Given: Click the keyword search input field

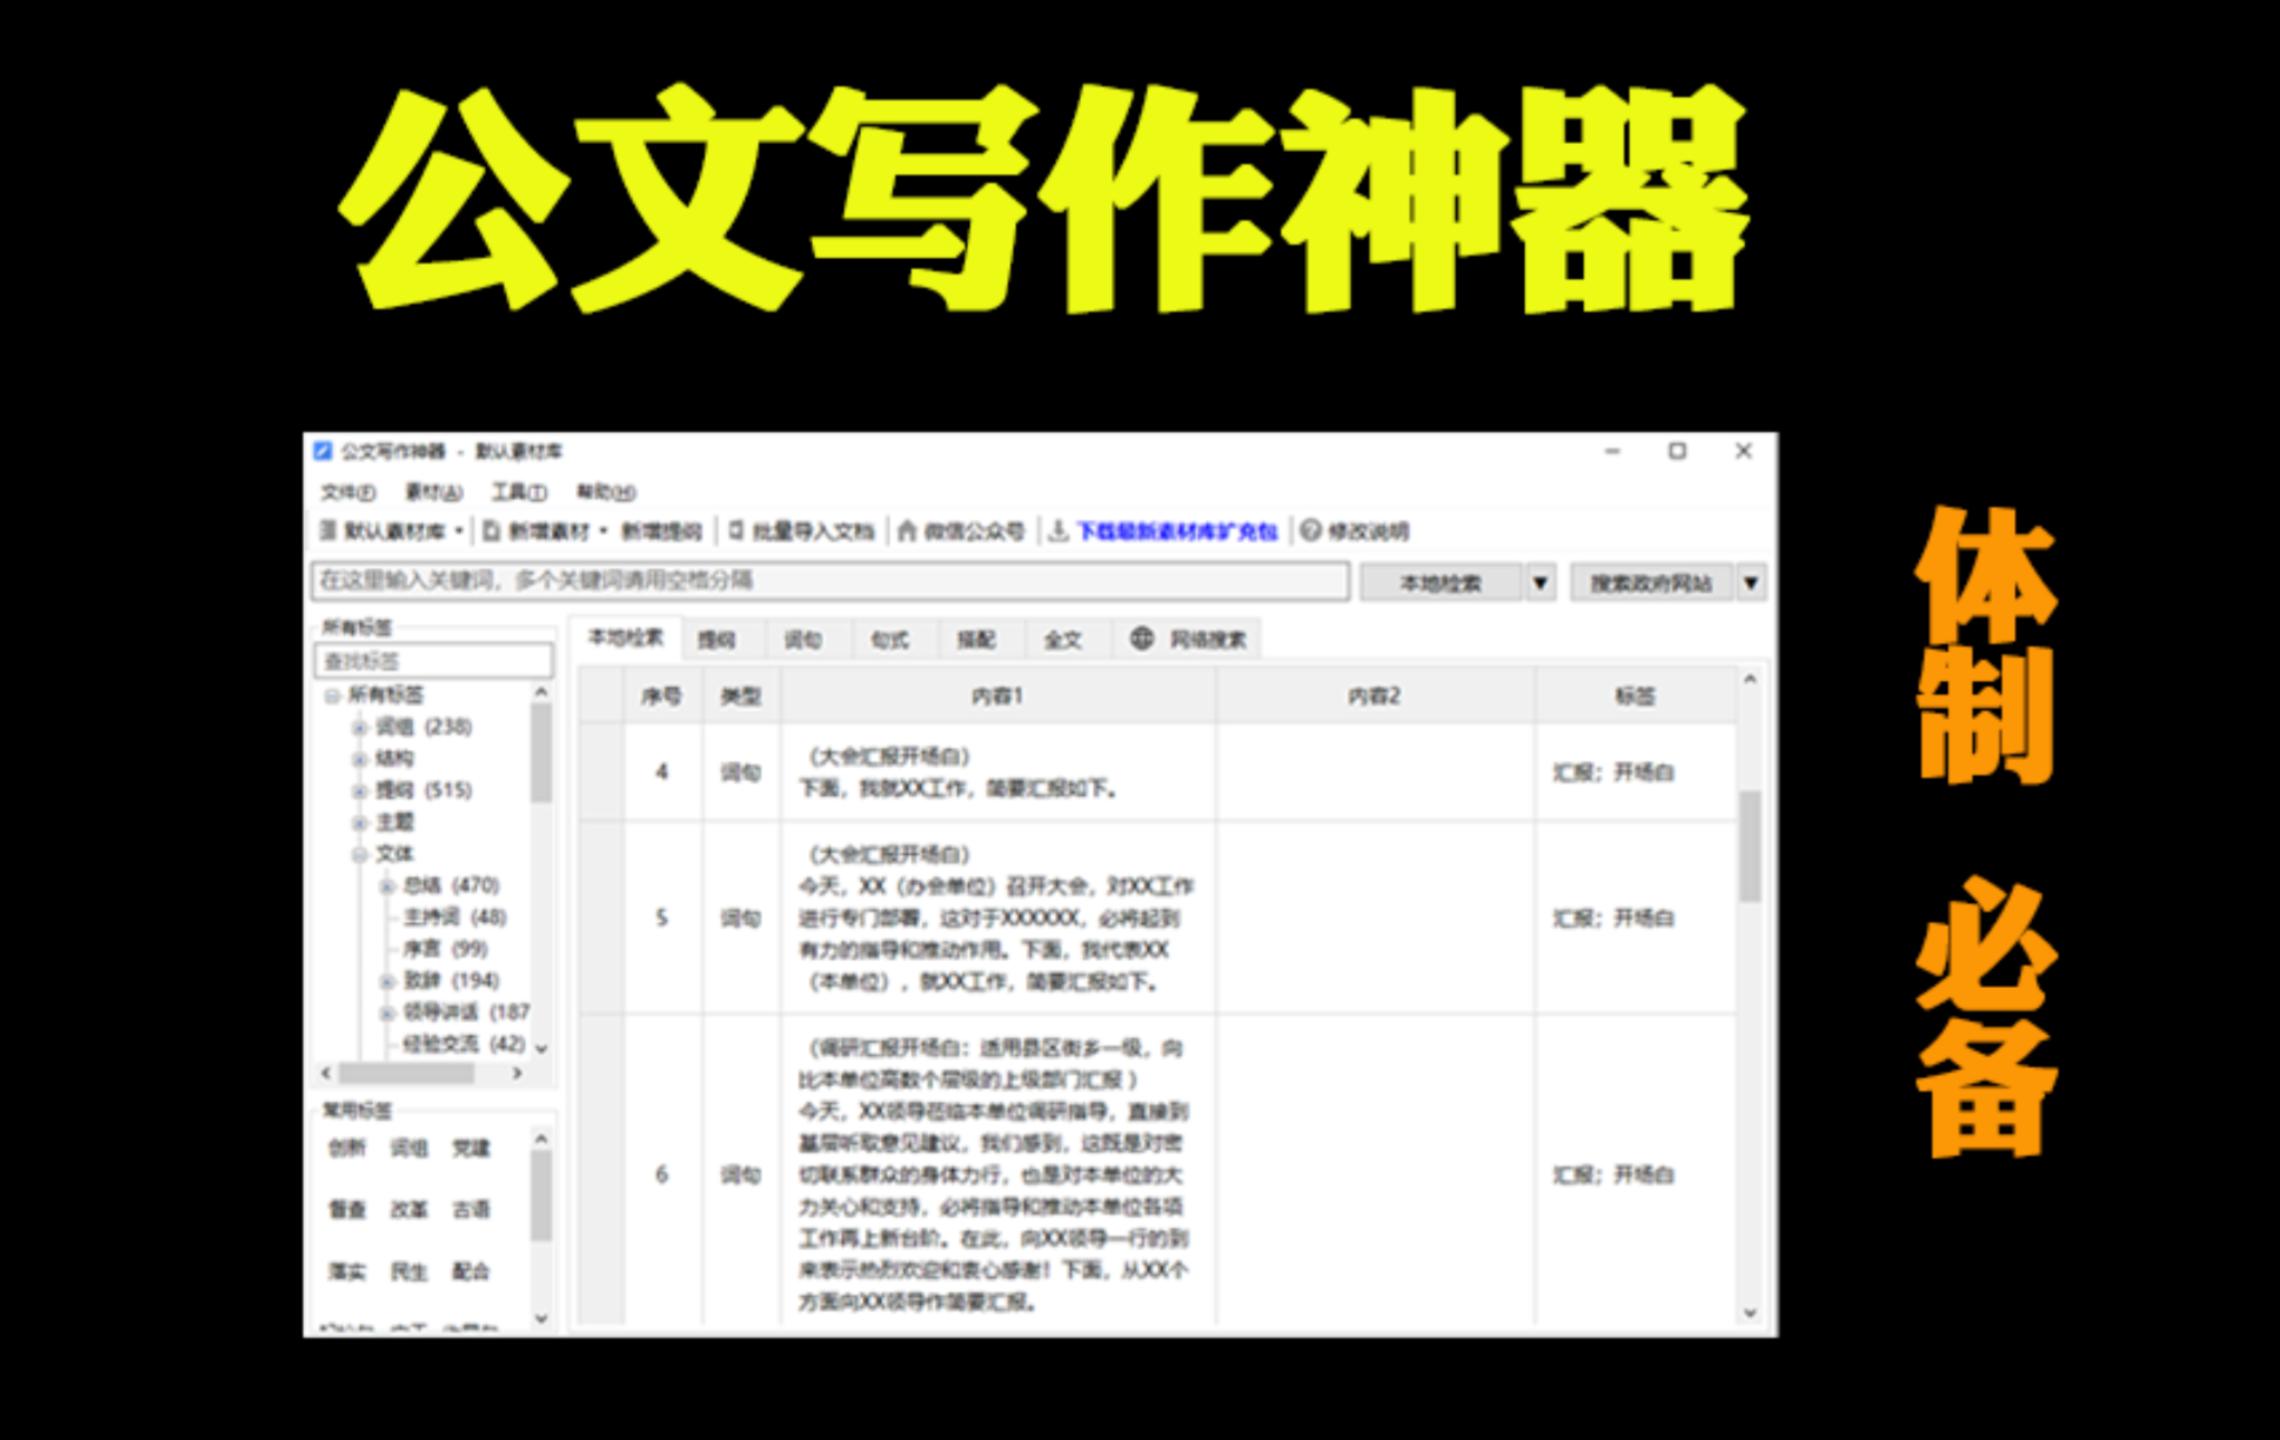Looking at the screenshot, I should coord(831,581).
